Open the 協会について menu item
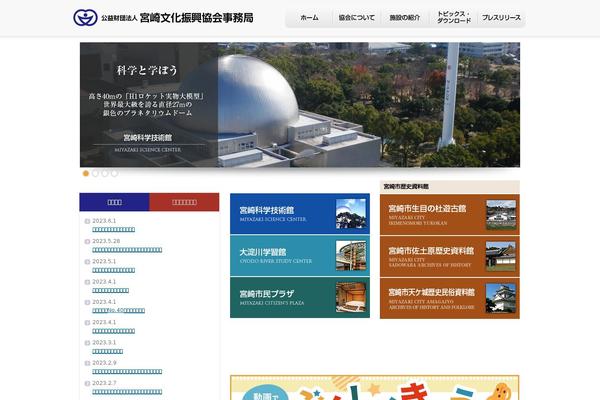The height and width of the screenshot is (400, 600). click(x=357, y=18)
